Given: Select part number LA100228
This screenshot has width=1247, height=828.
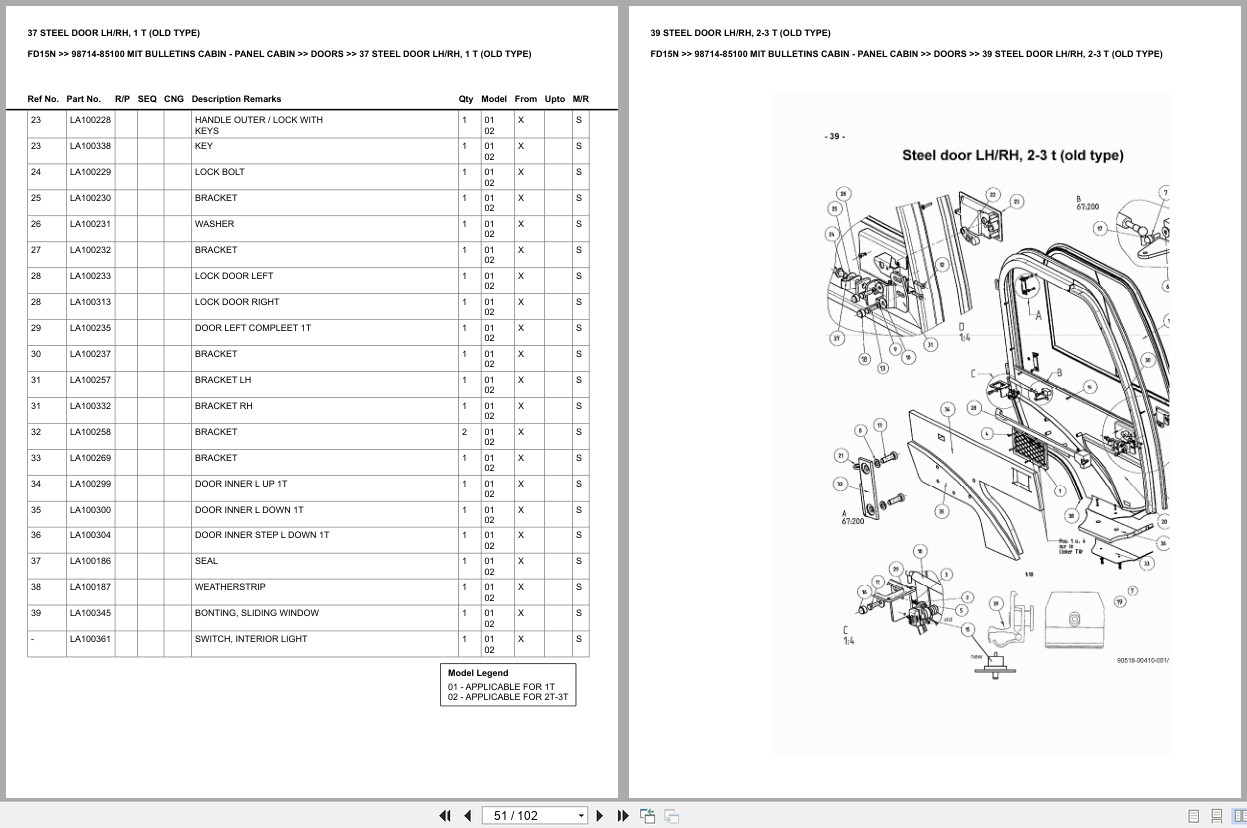Looking at the screenshot, I should pyautogui.click(x=90, y=120).
